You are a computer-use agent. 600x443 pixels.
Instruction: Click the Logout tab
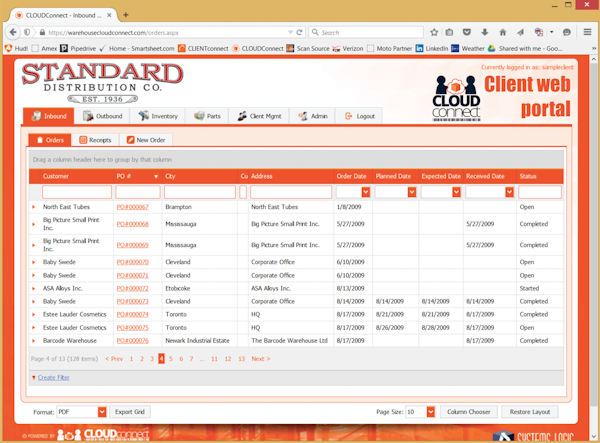[x=359, y=116]
